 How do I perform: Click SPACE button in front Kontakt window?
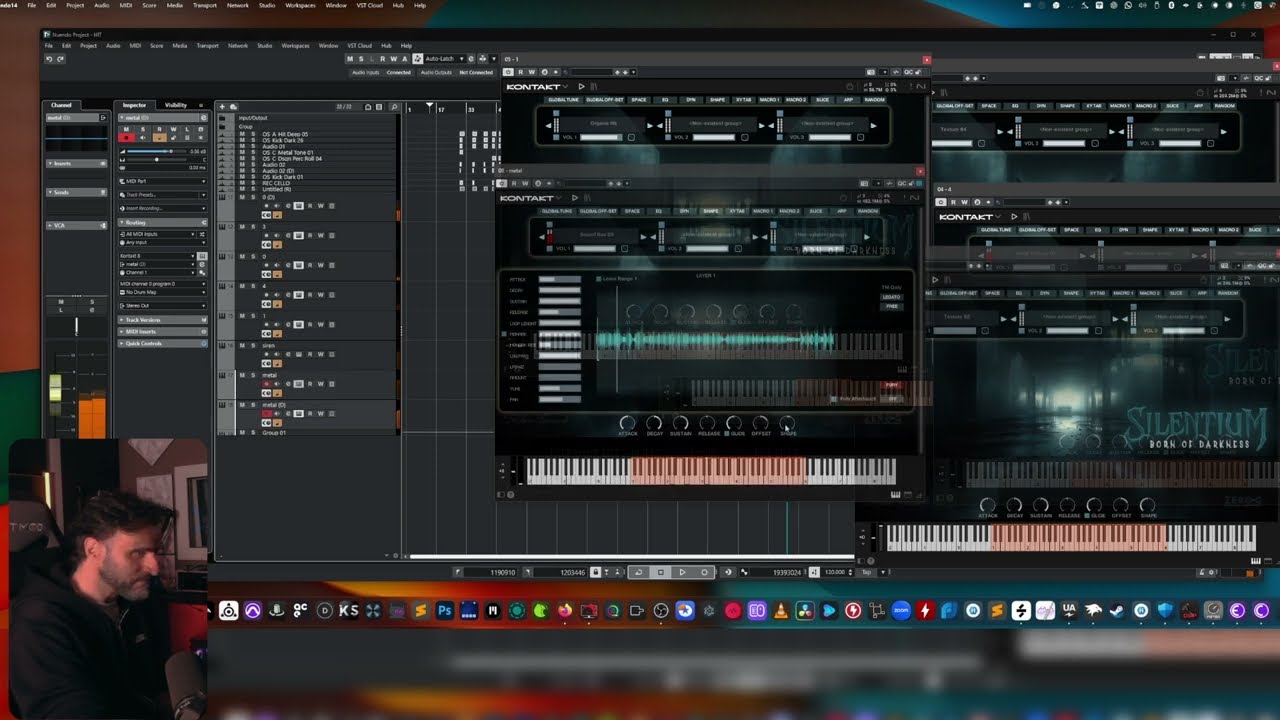coord(632,211)
